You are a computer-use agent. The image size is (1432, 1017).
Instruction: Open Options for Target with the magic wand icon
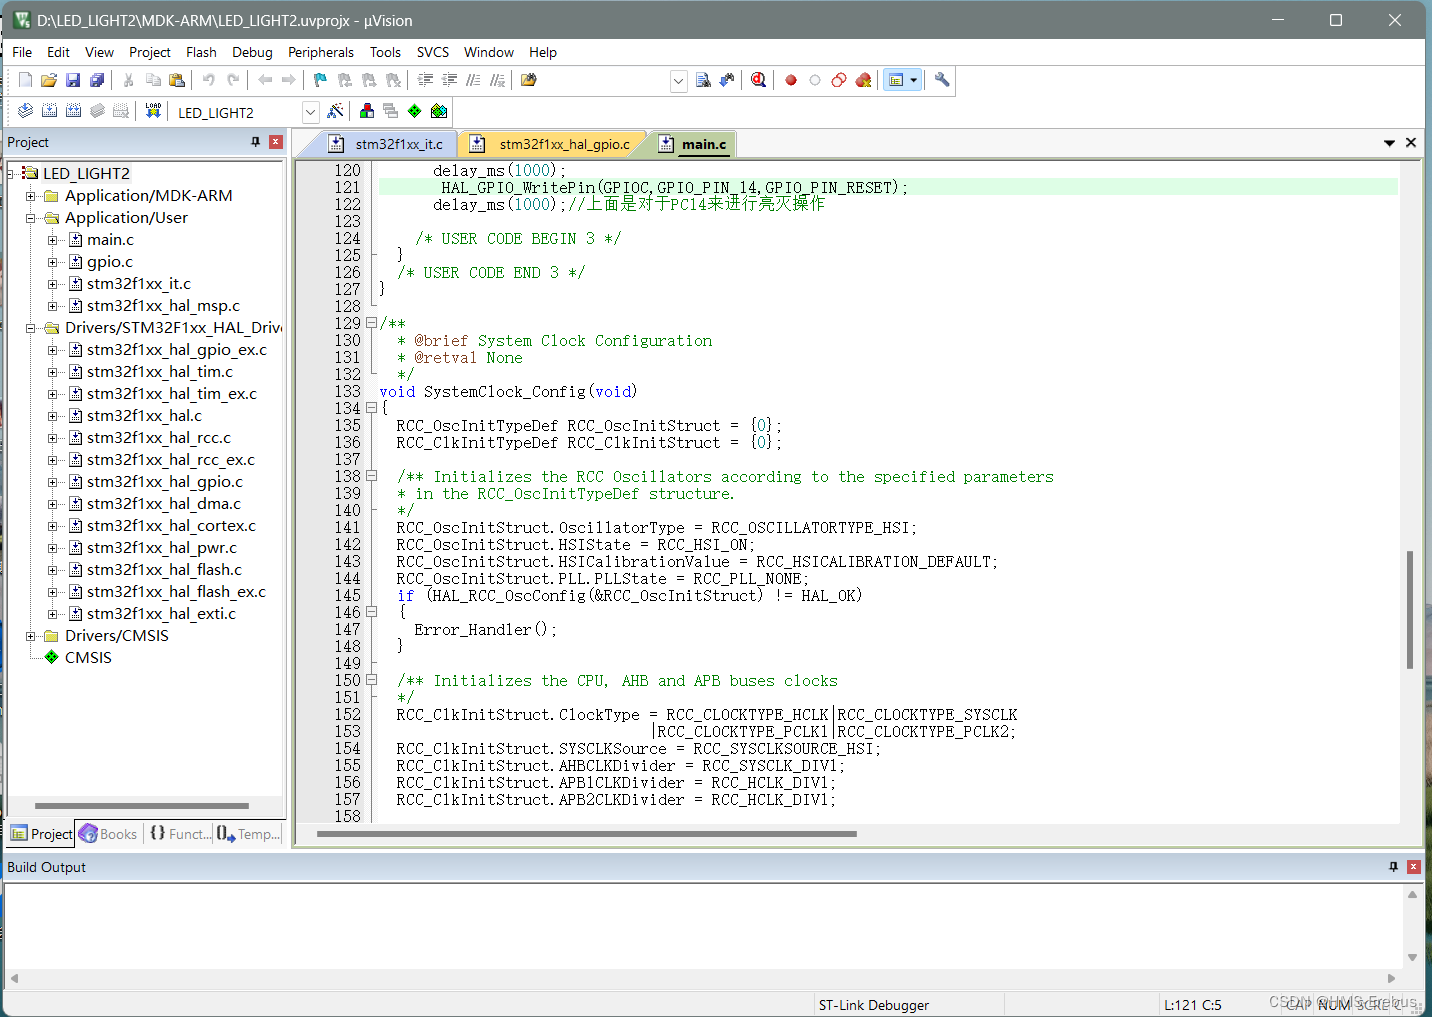point(335,111)
